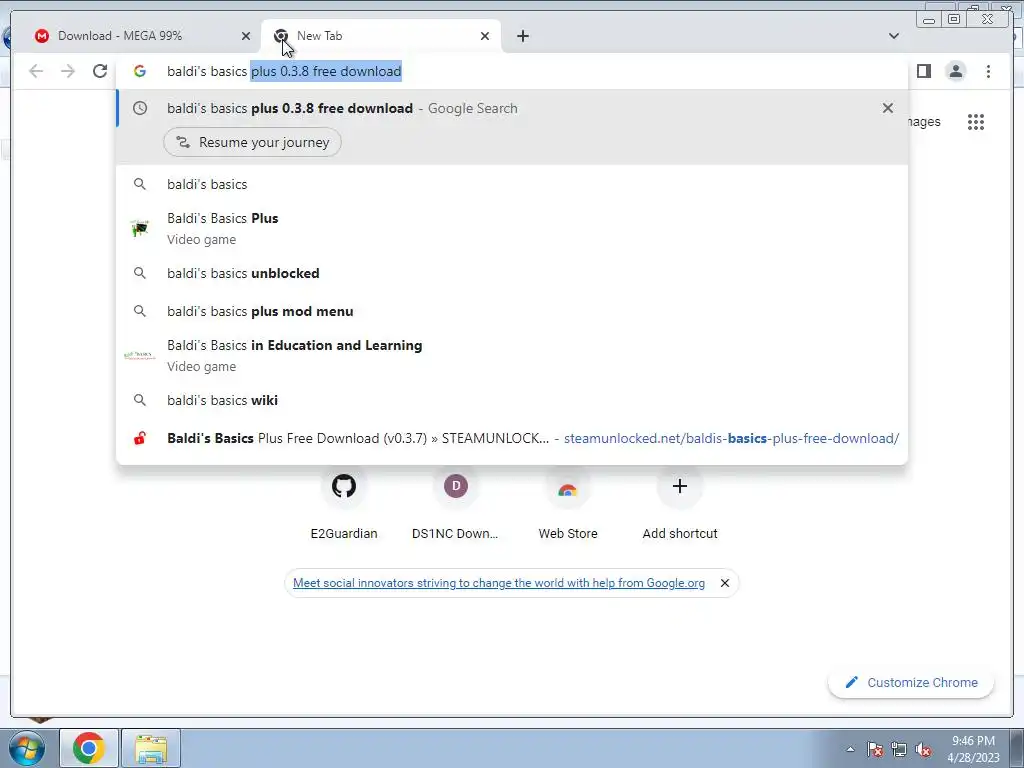Open the Windows Start menu
Screen dimensions: 1024x768
click(26, 748)
